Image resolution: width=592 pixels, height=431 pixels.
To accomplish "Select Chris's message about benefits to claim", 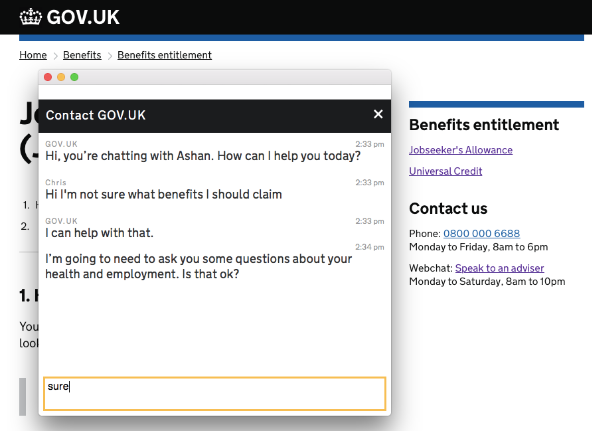I will click(x=163, y=194).
